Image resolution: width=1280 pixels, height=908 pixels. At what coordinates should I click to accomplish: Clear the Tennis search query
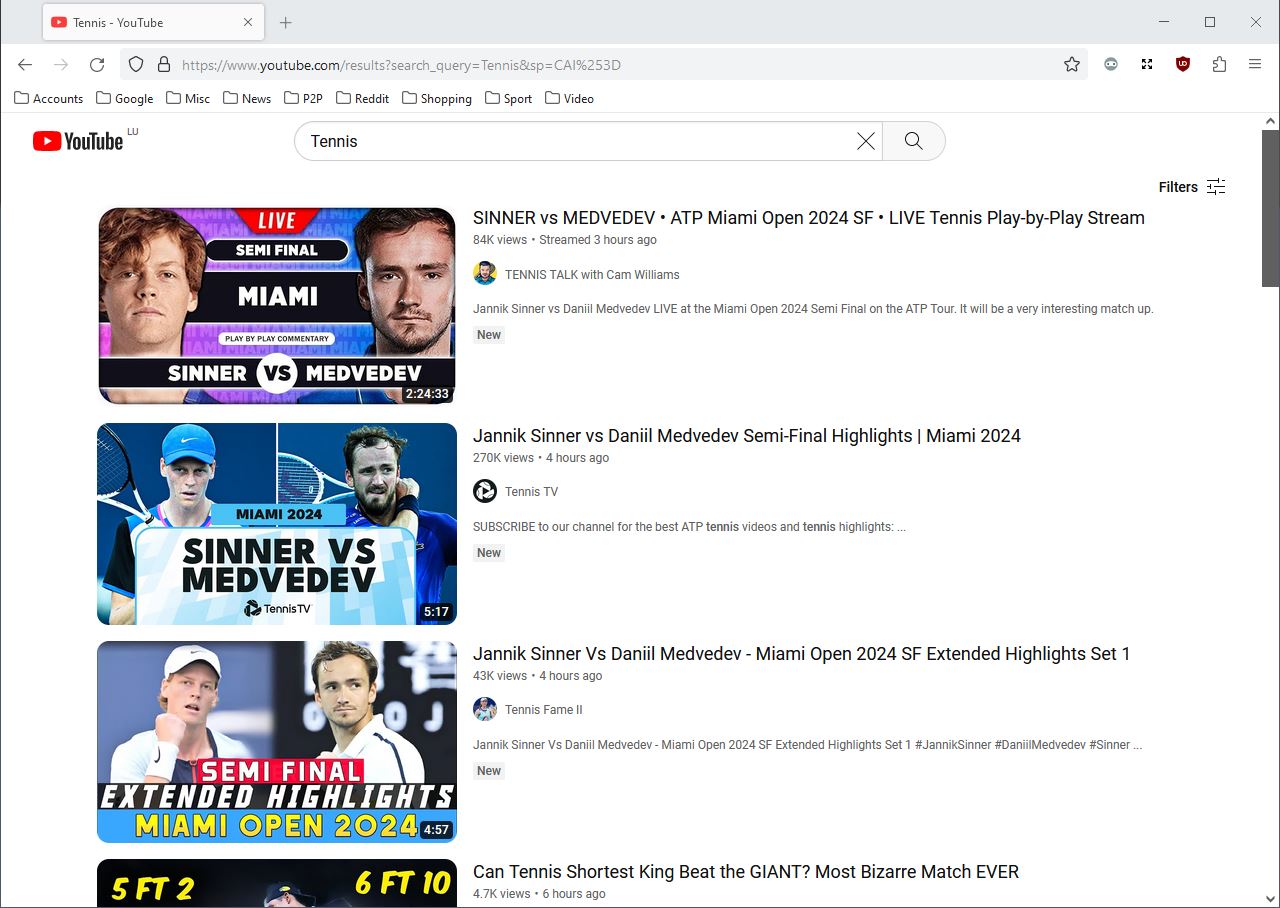coord(866,141)
